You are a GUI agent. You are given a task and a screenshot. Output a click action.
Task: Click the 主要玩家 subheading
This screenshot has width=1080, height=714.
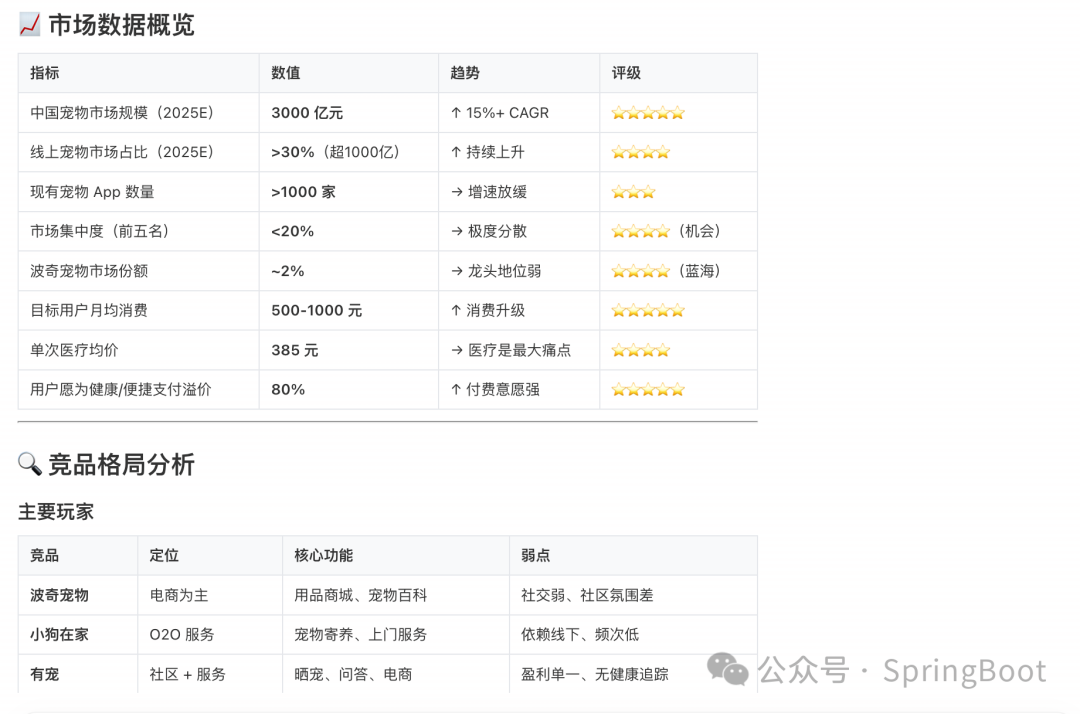pos(56,512)
